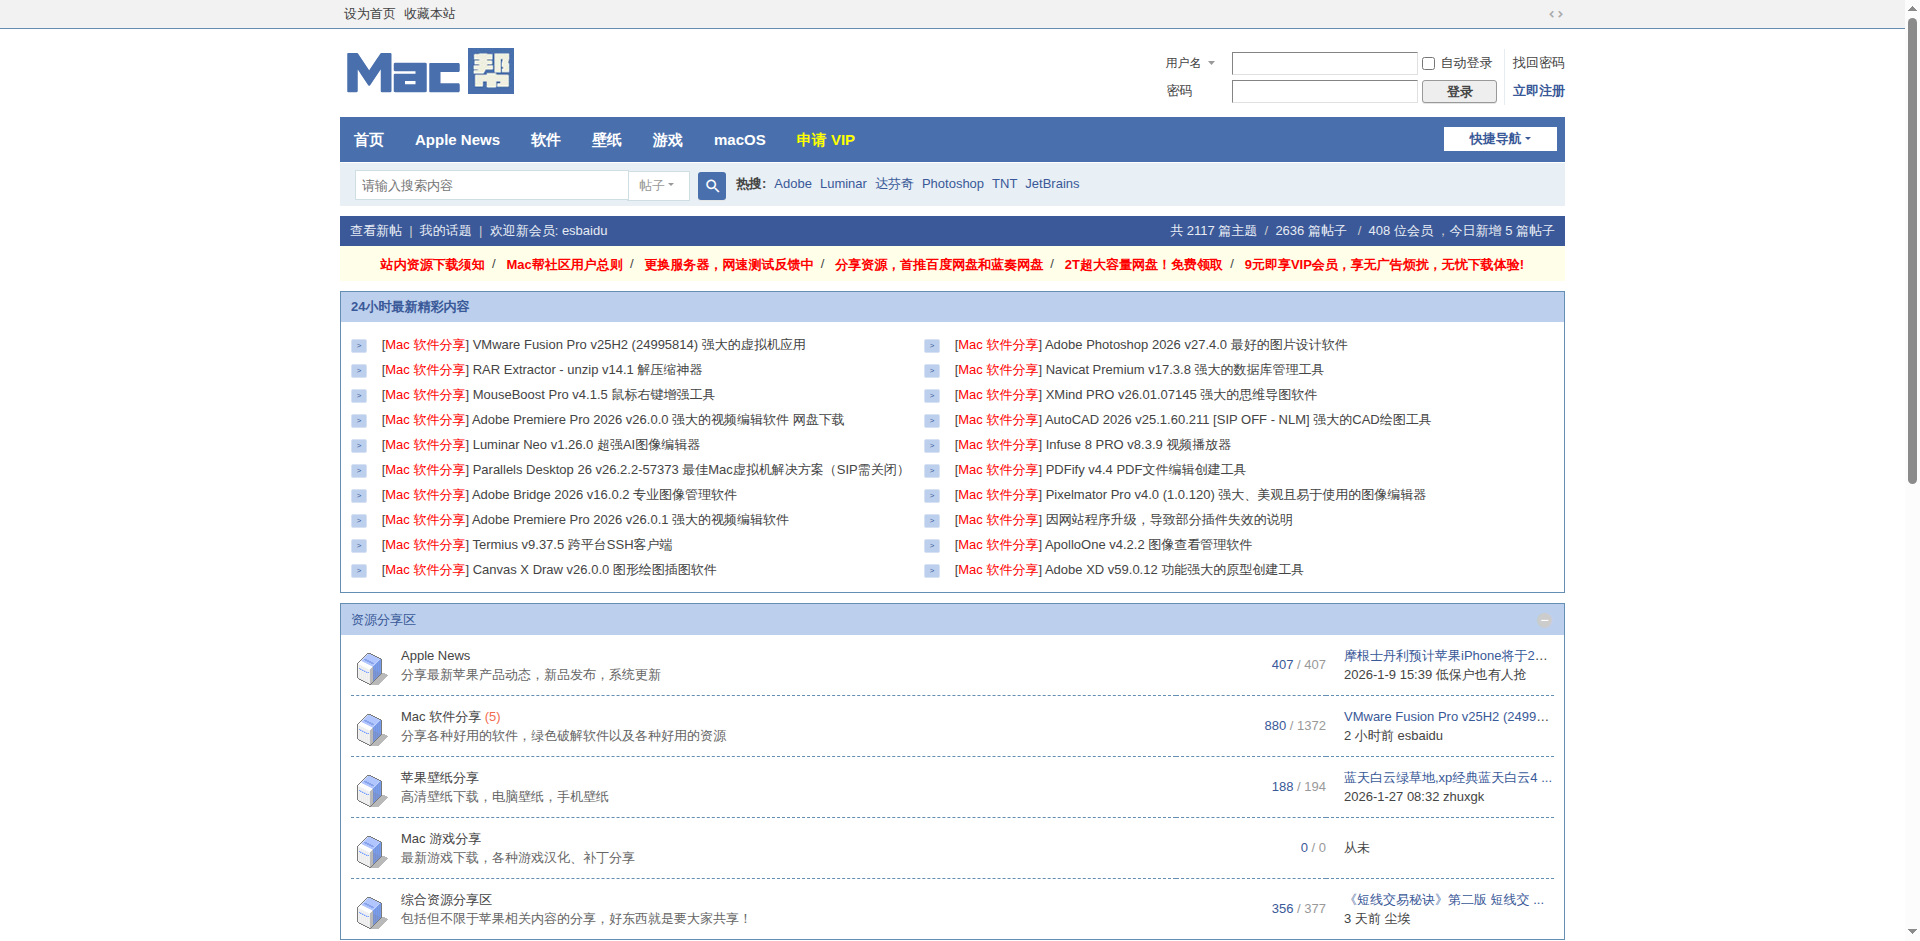Expand the 快捷导航 menu
The height and width of the screenshot is (941, 1920).
[x=1499, y=139]
